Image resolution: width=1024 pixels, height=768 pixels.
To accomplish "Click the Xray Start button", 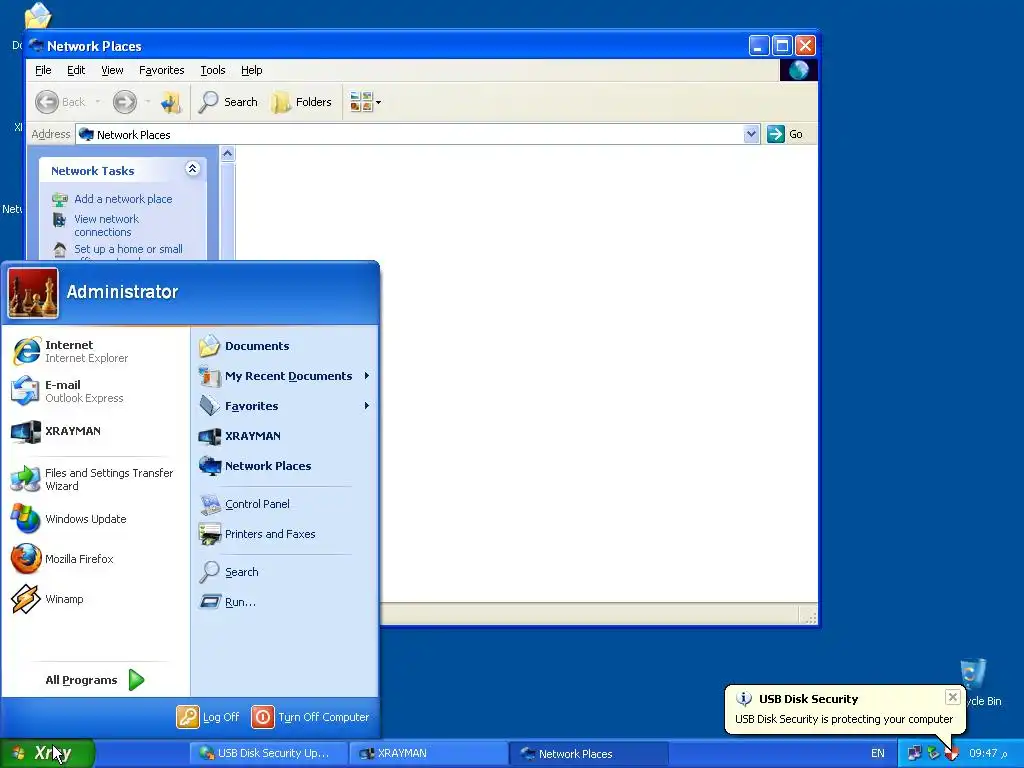I will pos(47,753).
